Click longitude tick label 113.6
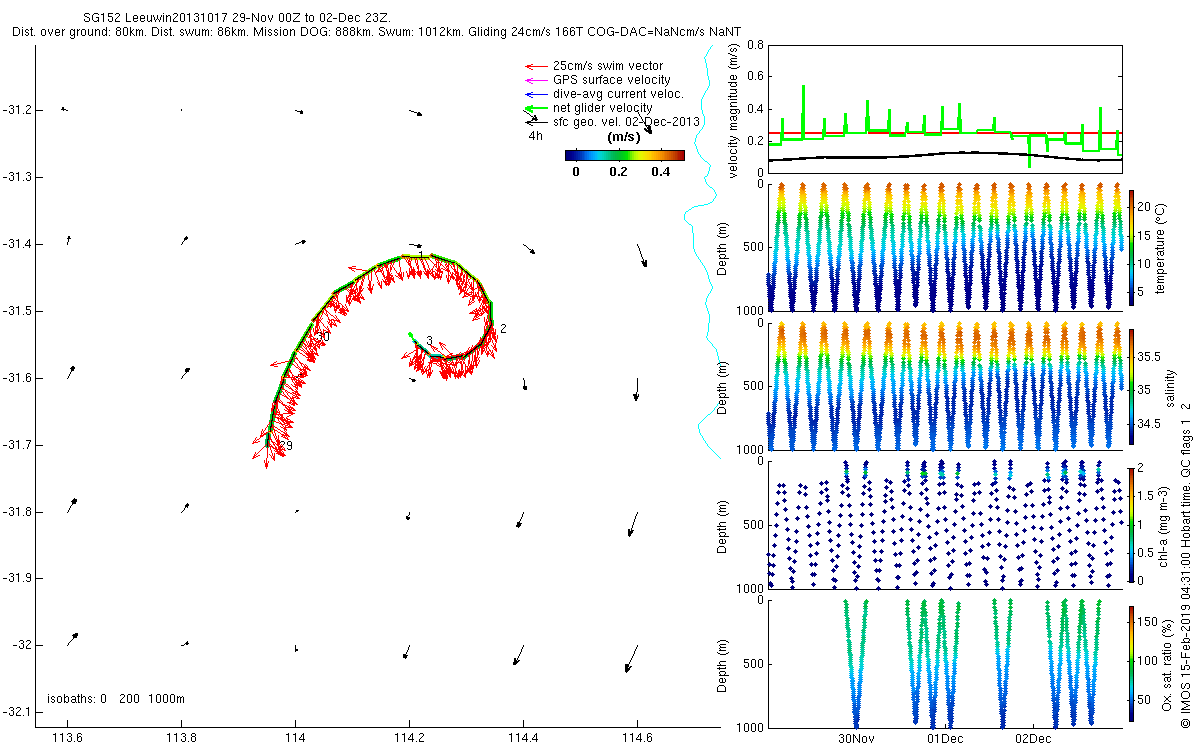This screenshot has width=1200, height=750. 67,737
